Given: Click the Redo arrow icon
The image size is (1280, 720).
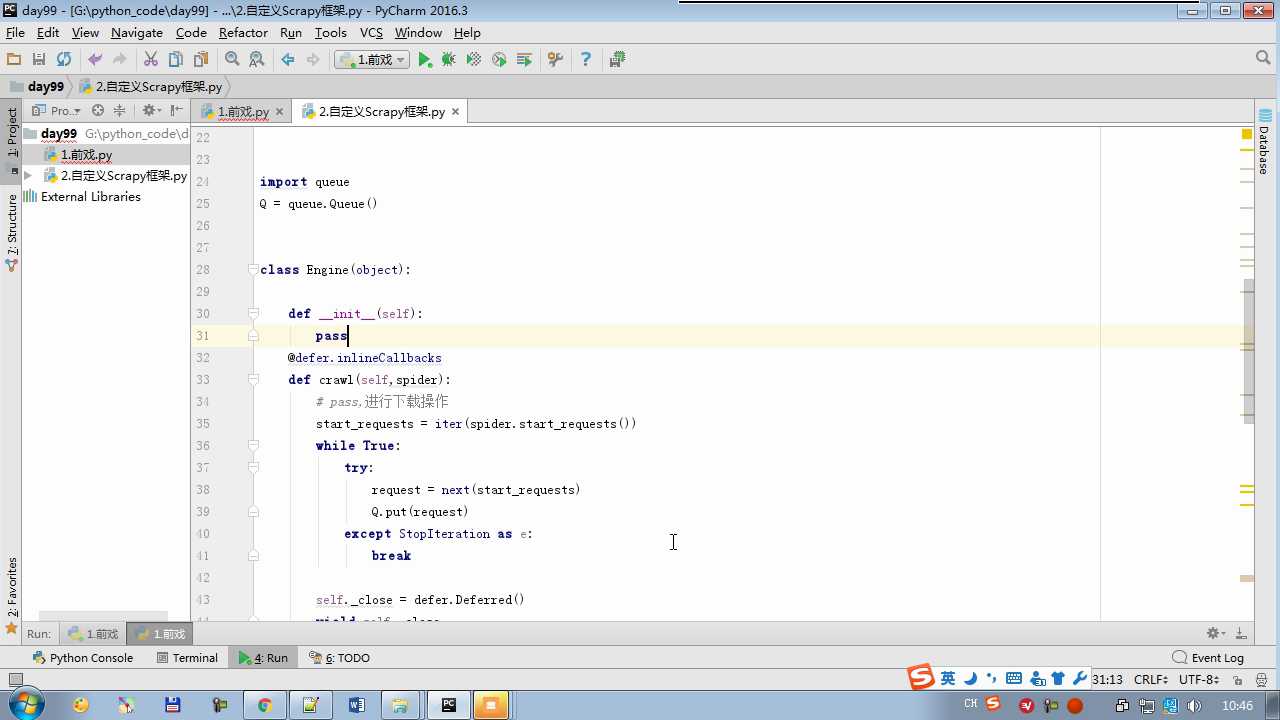Looking at the screenshot, I should 120,60.
